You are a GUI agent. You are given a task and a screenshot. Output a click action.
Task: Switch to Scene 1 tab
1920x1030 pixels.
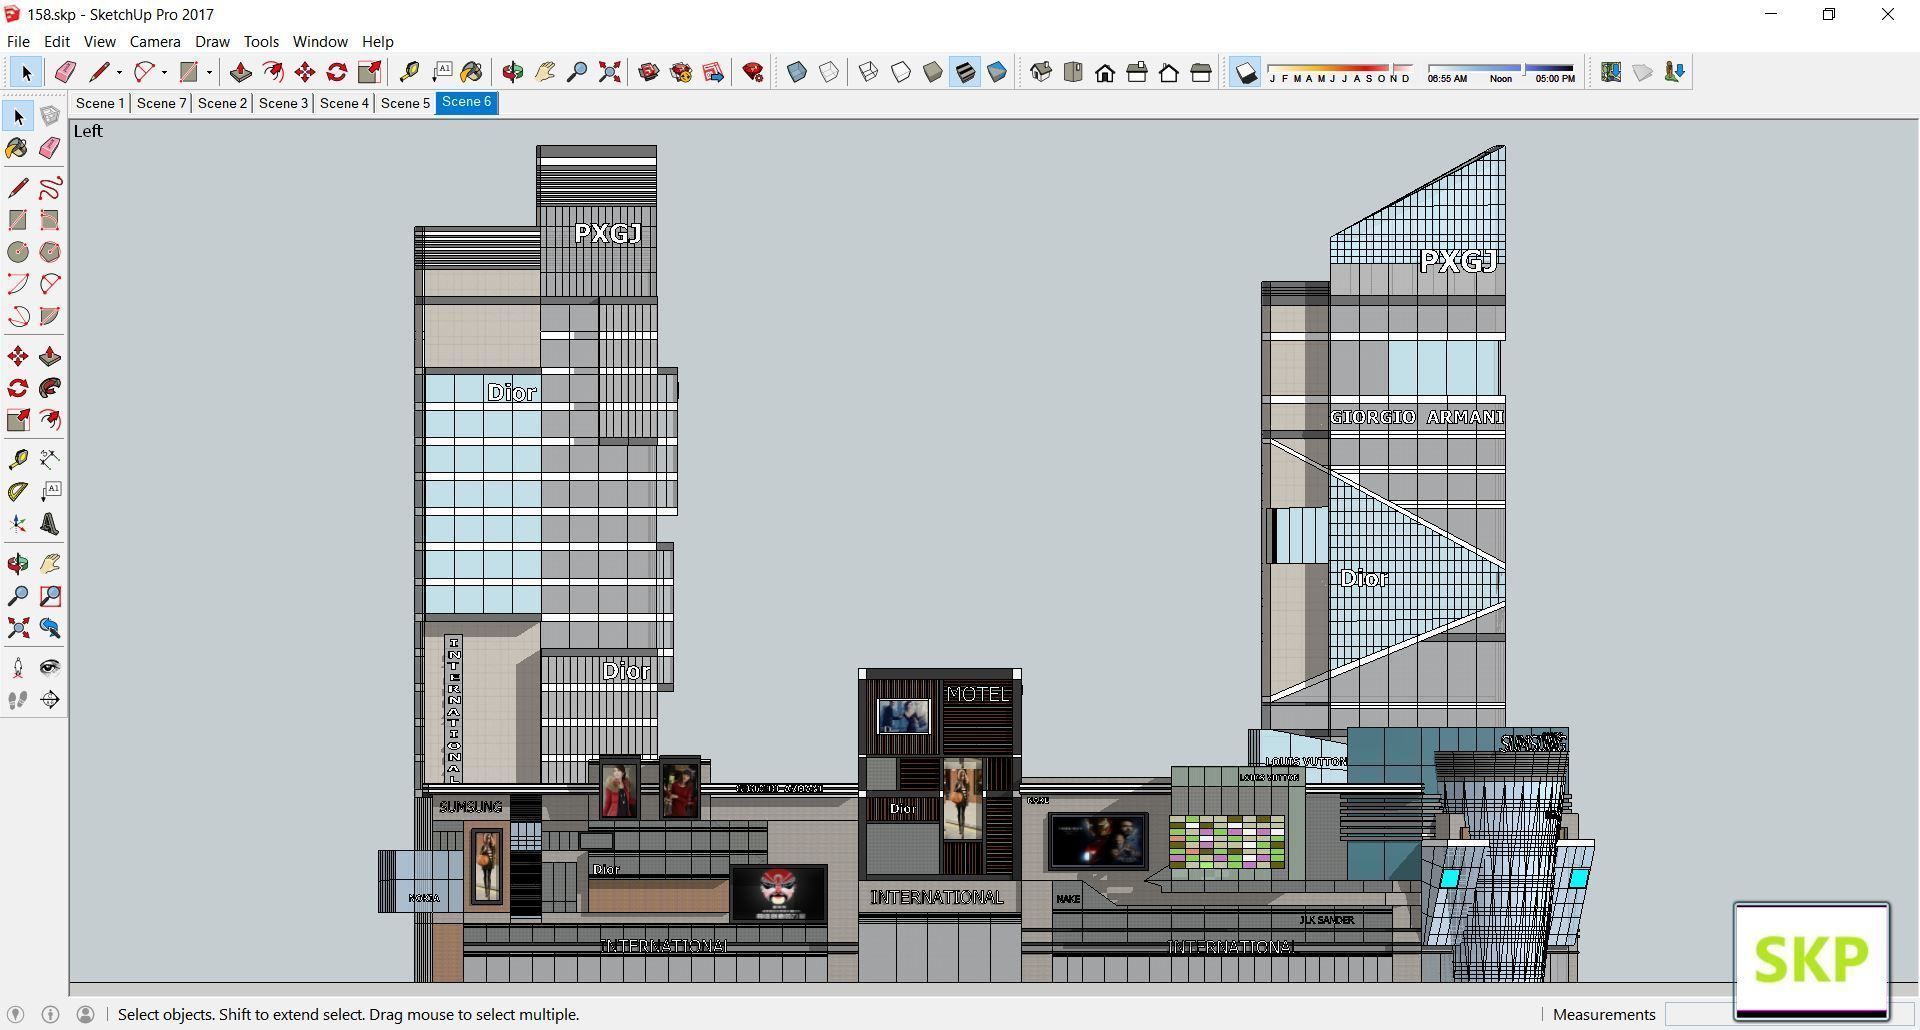click(x=100, y=103)
